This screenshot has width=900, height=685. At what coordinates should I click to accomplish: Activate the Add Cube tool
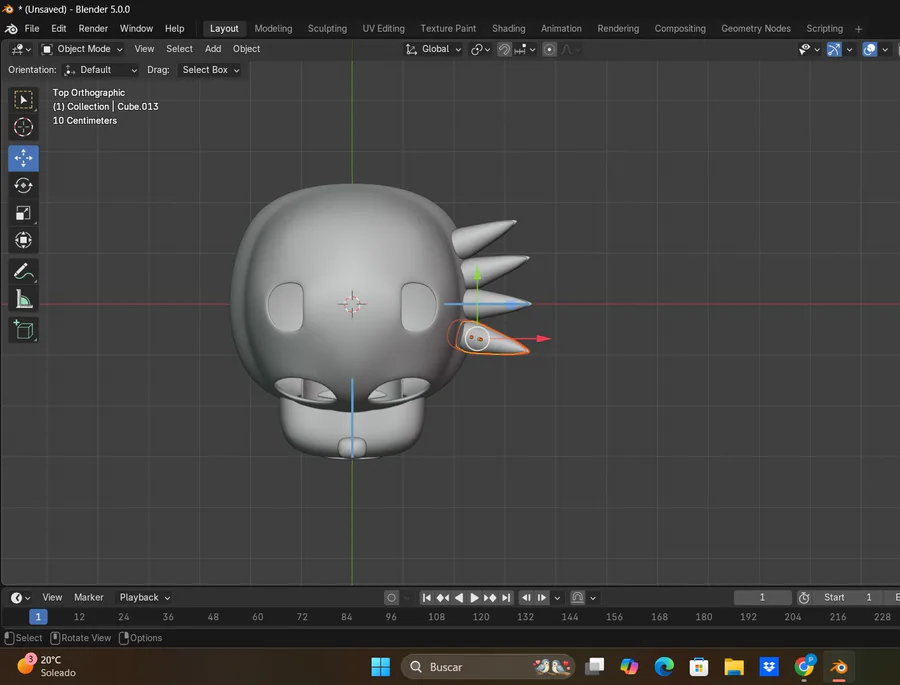(x=24, y=329)
